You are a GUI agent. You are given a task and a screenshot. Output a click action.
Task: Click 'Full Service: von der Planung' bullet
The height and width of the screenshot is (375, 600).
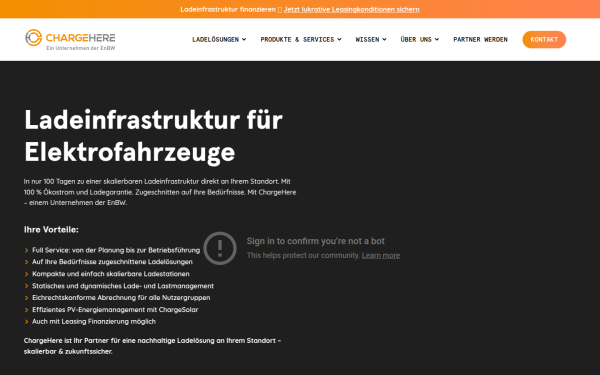click(116, 250)
